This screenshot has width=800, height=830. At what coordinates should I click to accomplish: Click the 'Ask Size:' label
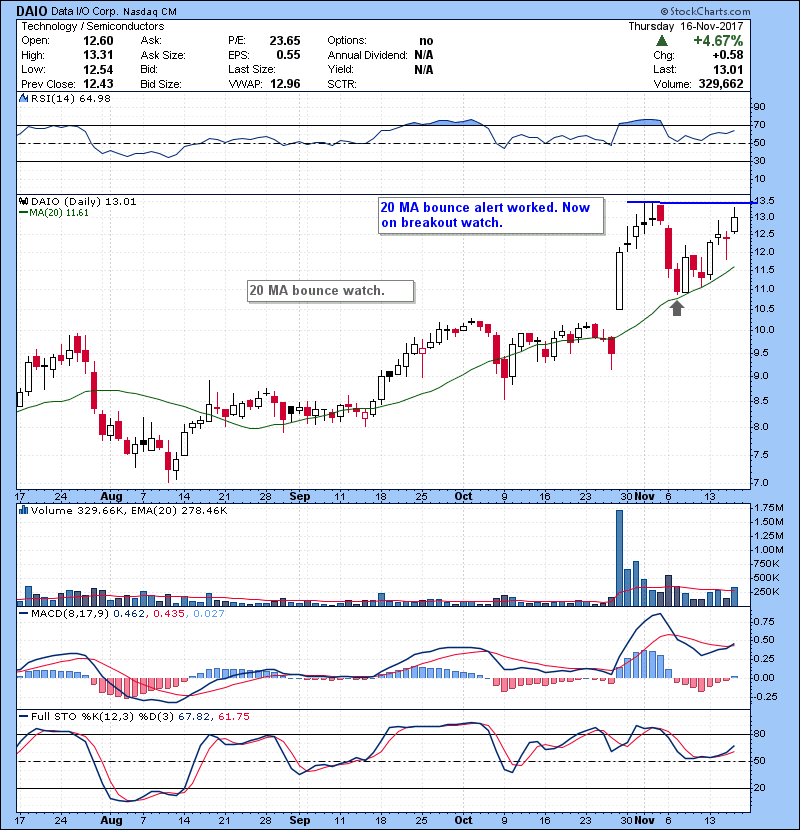click(163, 55)
